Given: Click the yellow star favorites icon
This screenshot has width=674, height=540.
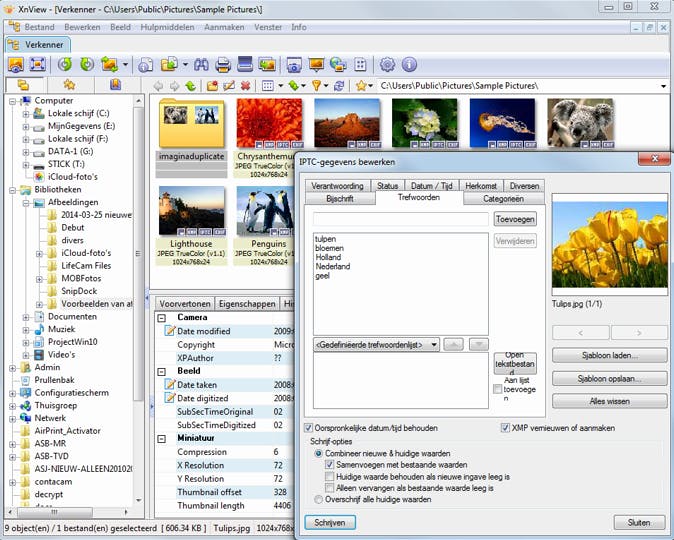Looking at the screenshot, I should [361, 86].
